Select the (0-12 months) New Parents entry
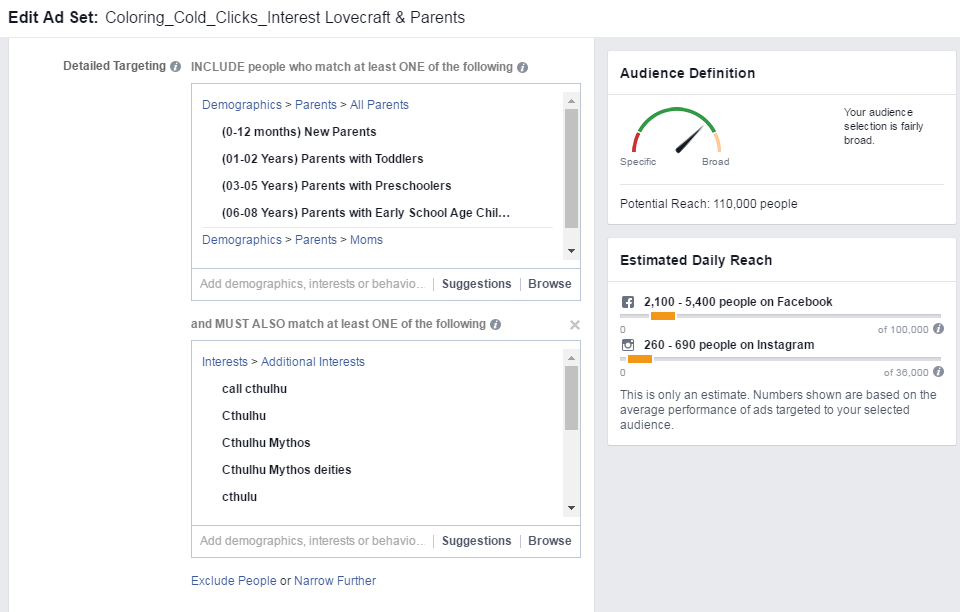The width and height of the screenshot is (960, 612). click(x=299, y=132)
